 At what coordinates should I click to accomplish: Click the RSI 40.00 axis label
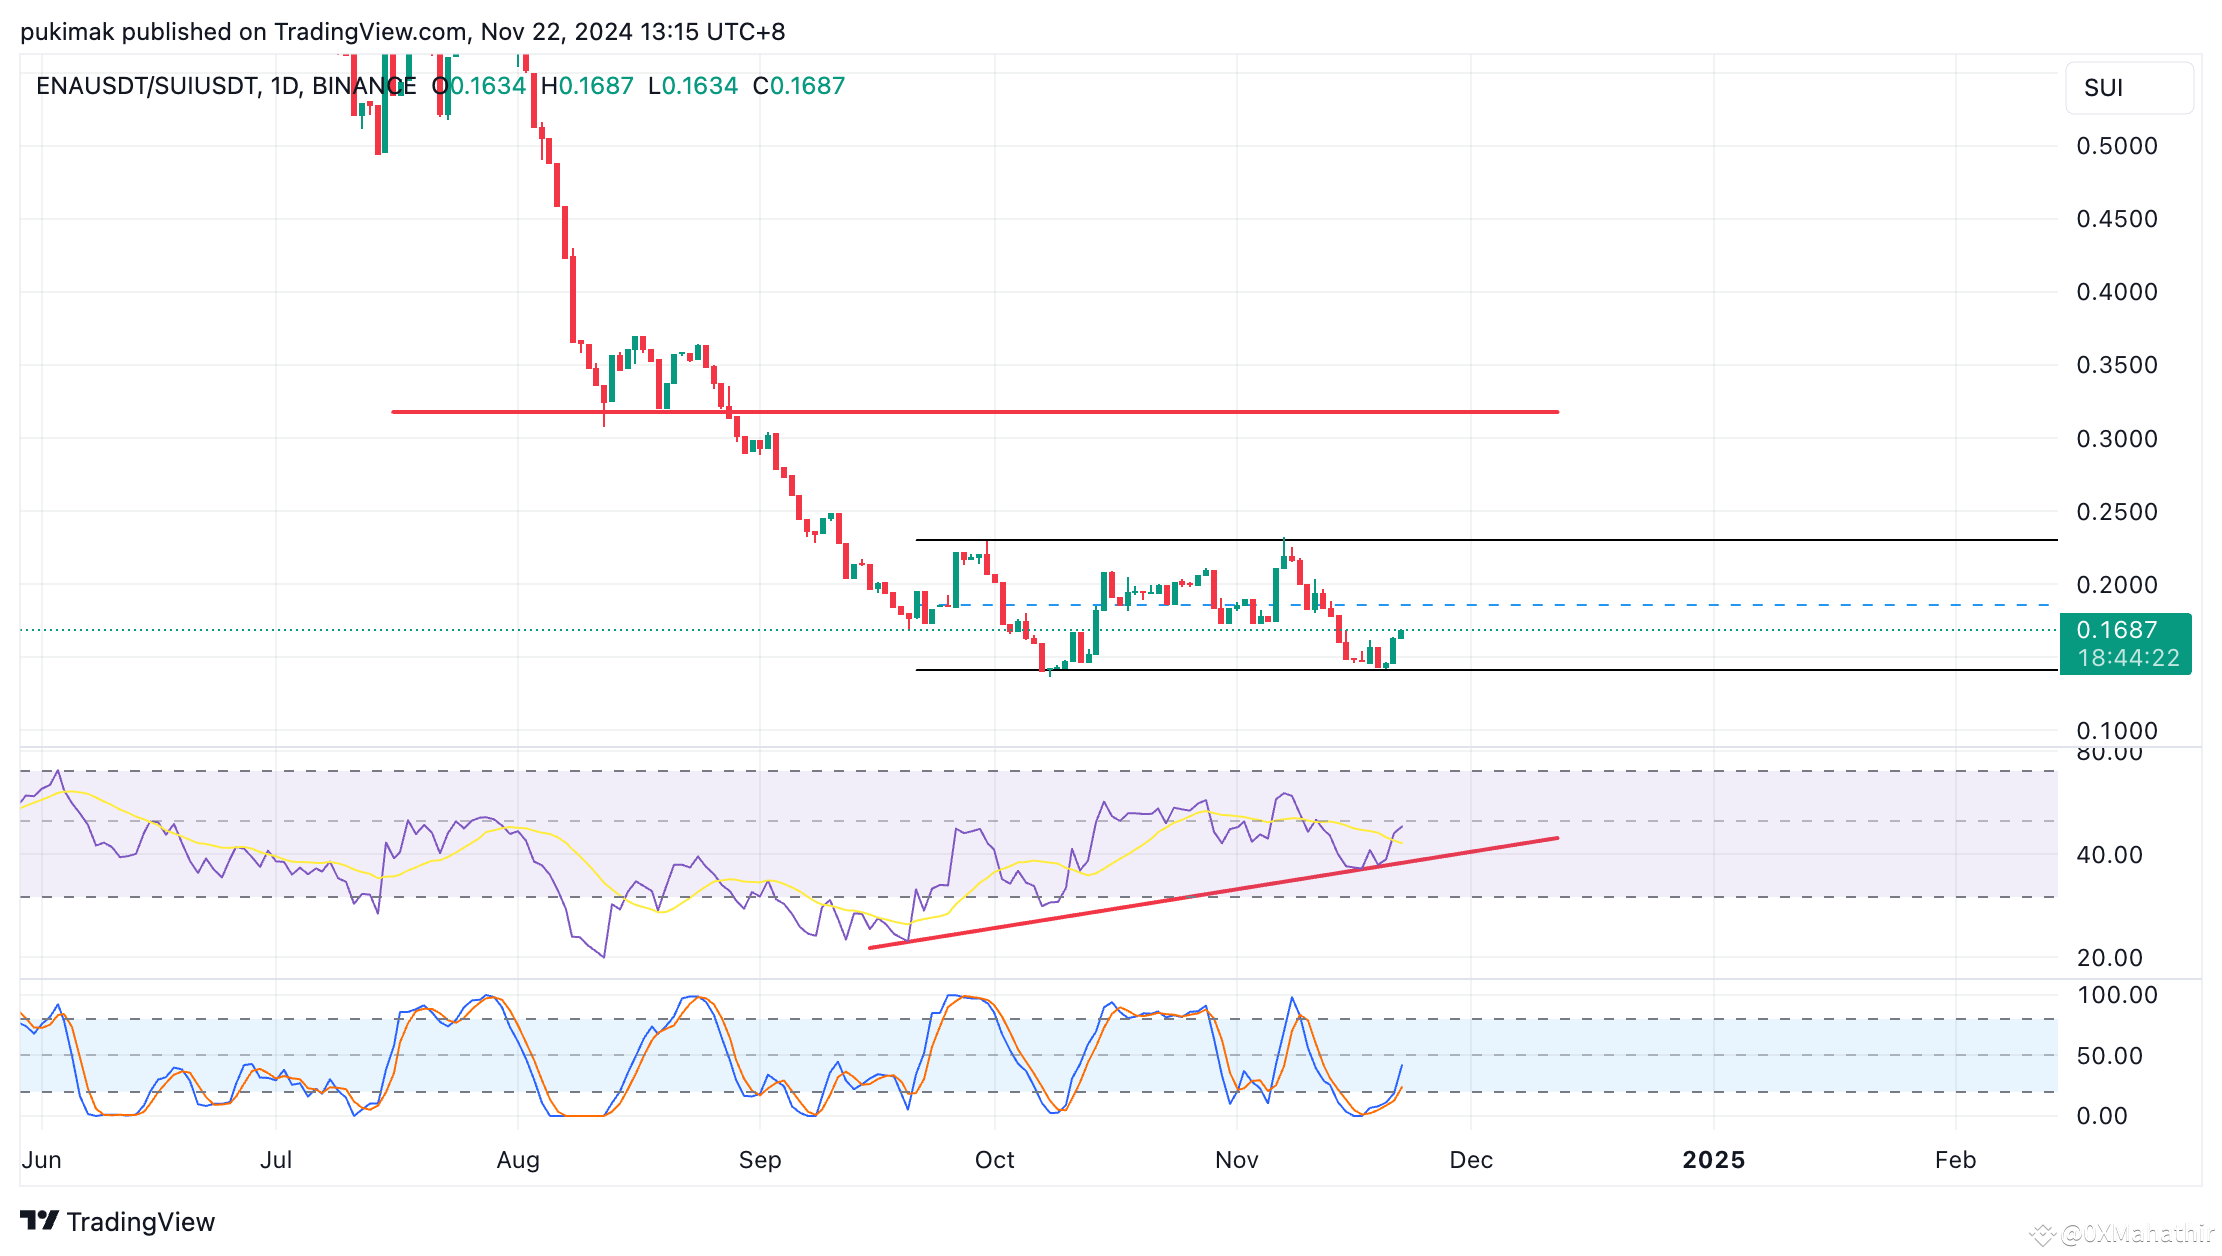[2110, 855]
